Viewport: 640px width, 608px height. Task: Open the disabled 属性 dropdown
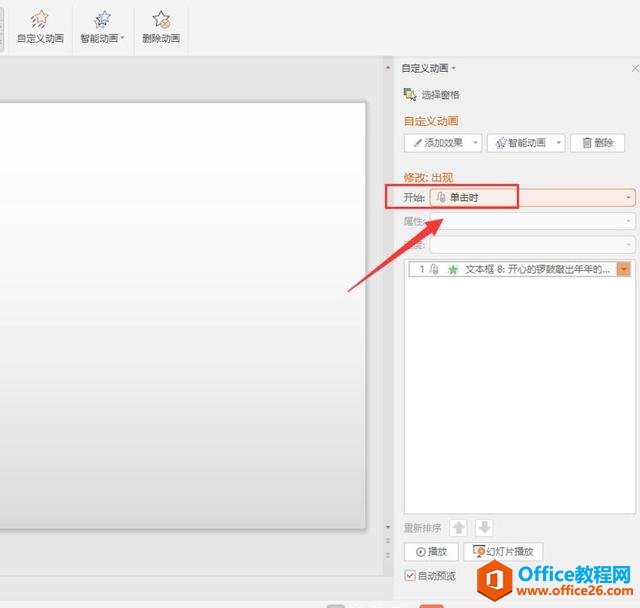[533, 221]
